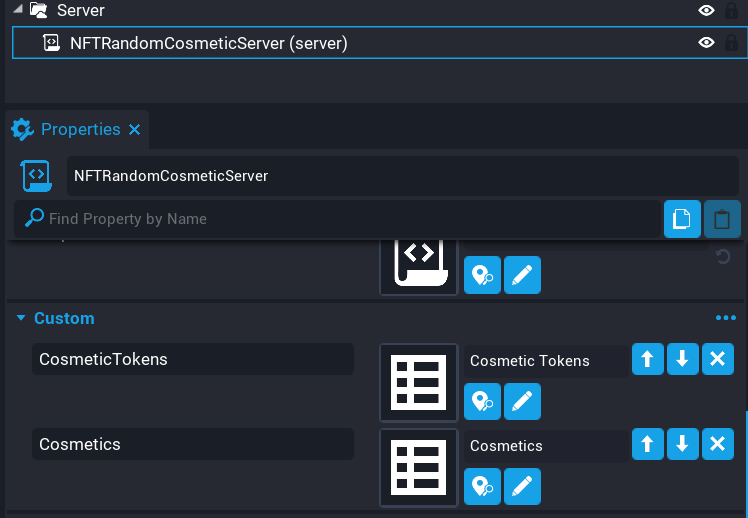Toggle visibility of NFTRandomCosmeticServer script
Viewport: 748px width, 518px height.
[706, 43]
